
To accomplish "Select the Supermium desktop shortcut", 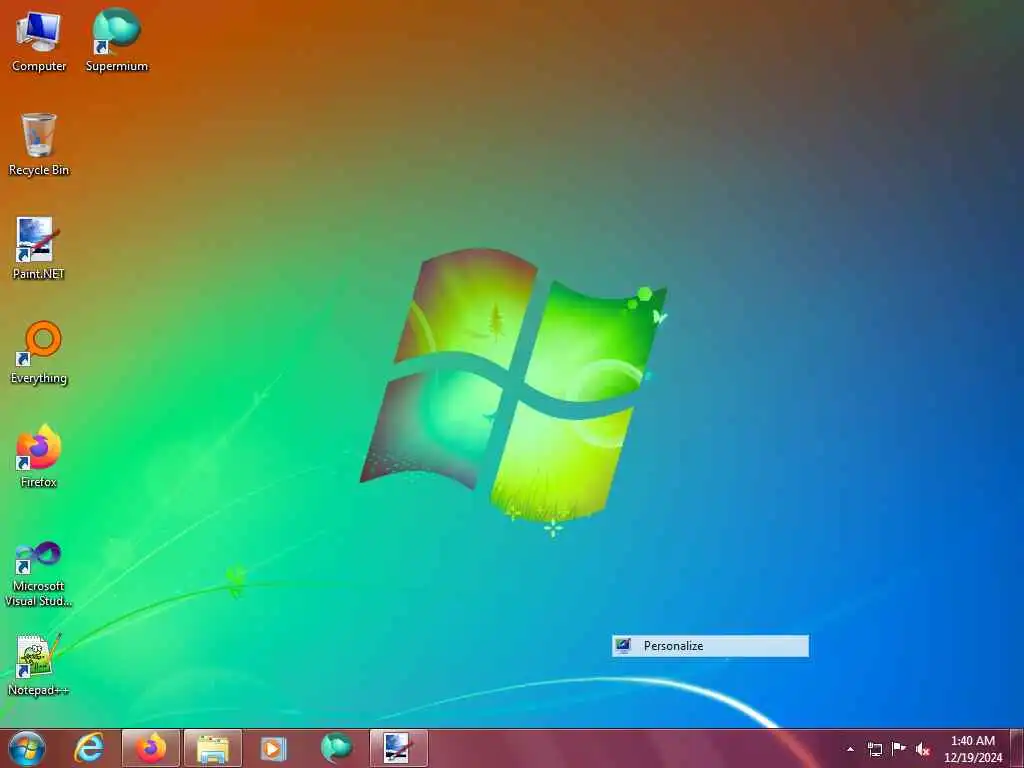I will click(x=117, y=40).
